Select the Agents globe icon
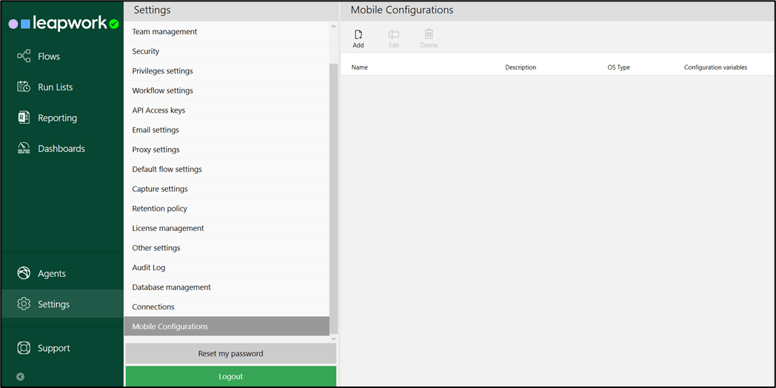Viewport: 776px width, 388px height. [23, 273]
